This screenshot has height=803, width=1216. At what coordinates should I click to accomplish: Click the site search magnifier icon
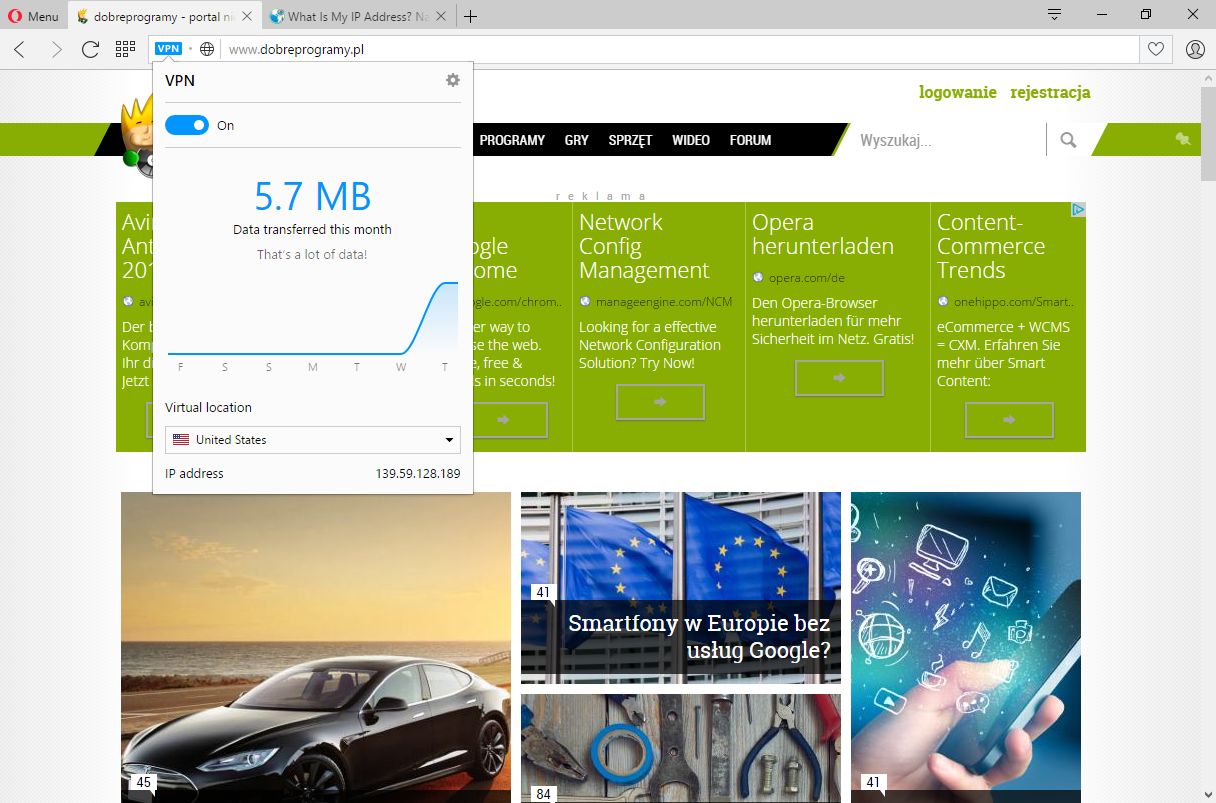point(1069,140)
